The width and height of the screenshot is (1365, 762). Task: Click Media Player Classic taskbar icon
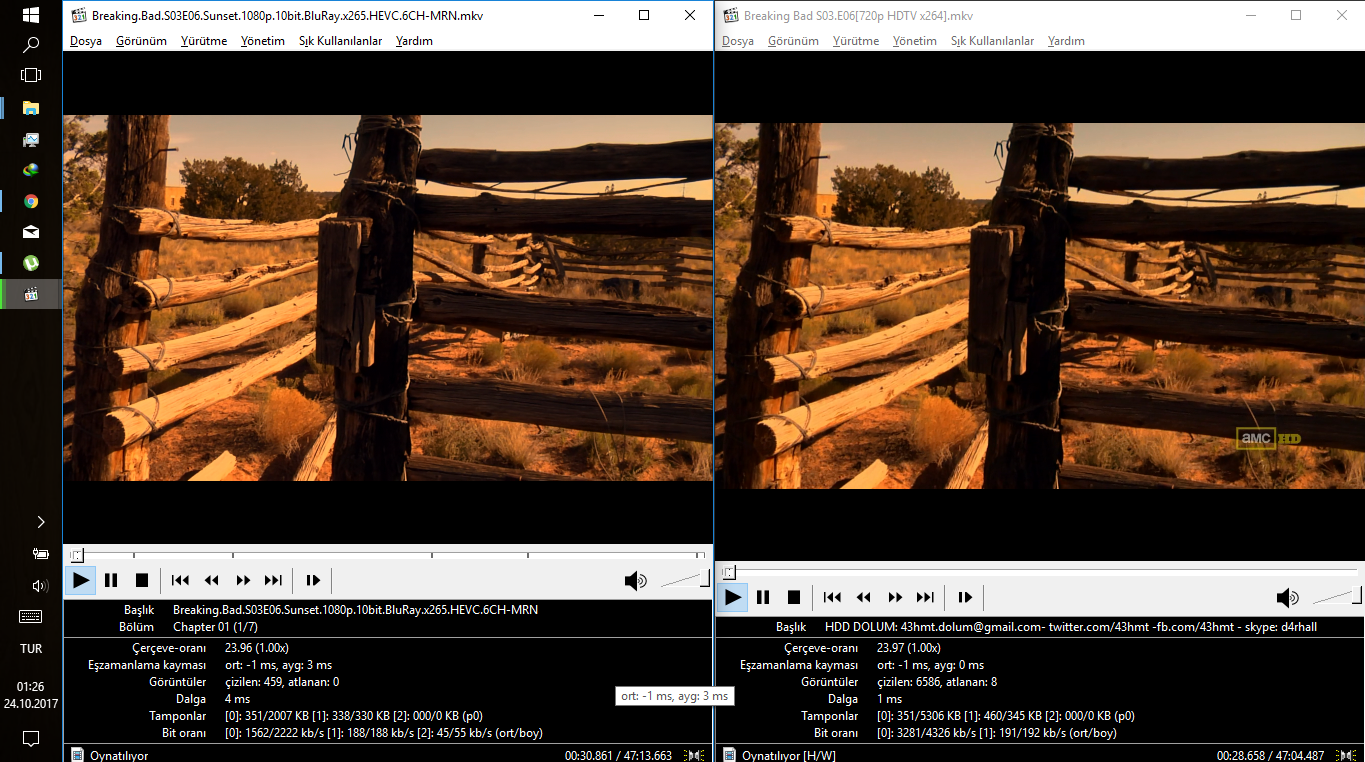pos(31,294)
